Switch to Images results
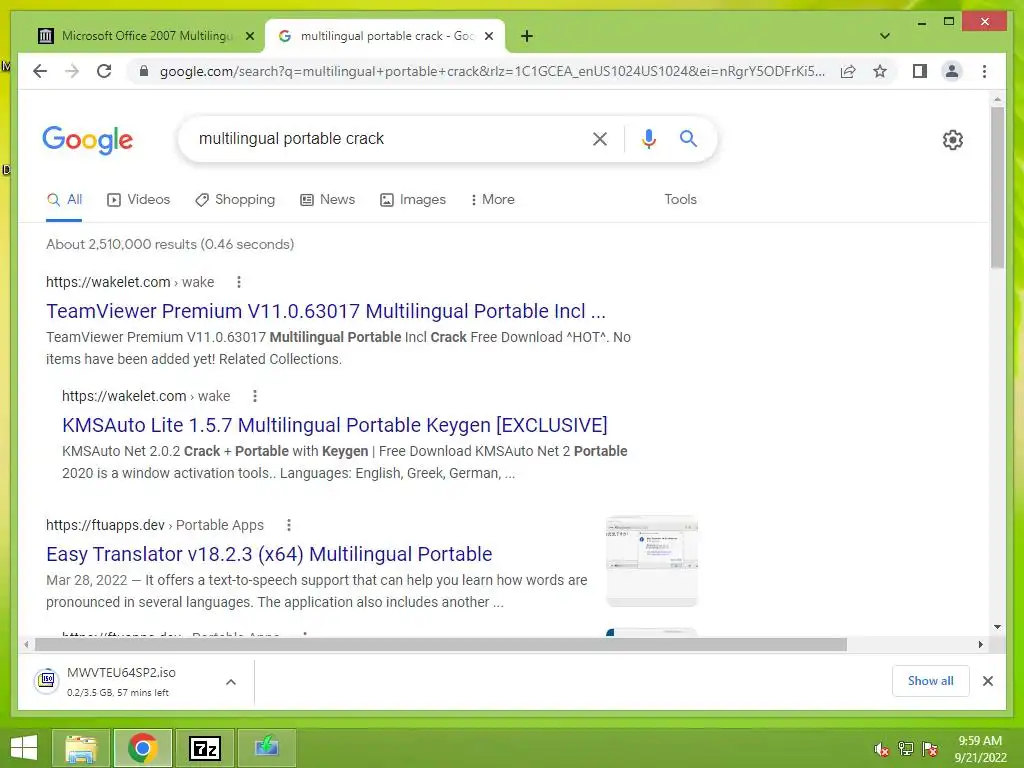Viewport: 1024px width, 768px height. pyautogui.click(x=413, y=200)
